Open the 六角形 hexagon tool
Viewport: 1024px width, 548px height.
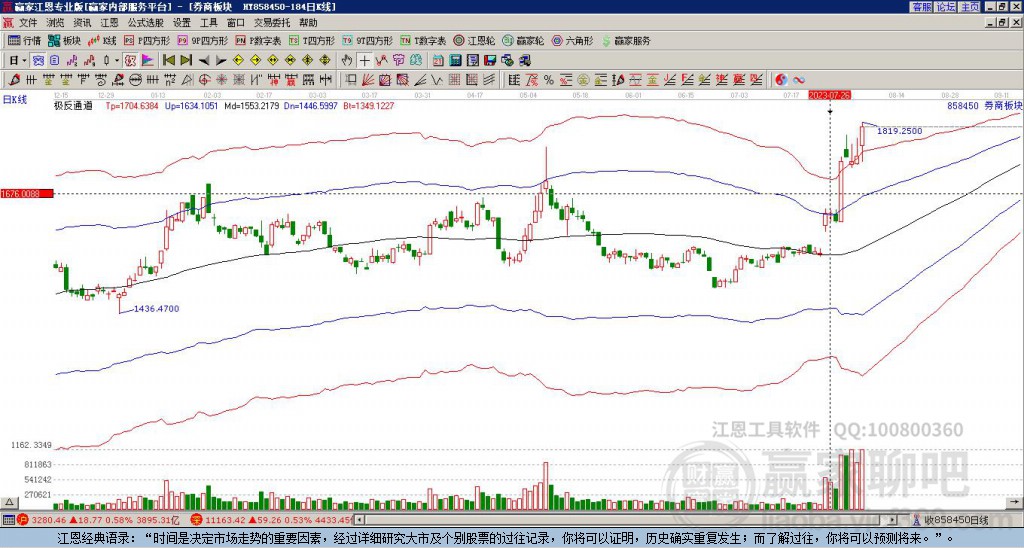click(x=573, y=40)
